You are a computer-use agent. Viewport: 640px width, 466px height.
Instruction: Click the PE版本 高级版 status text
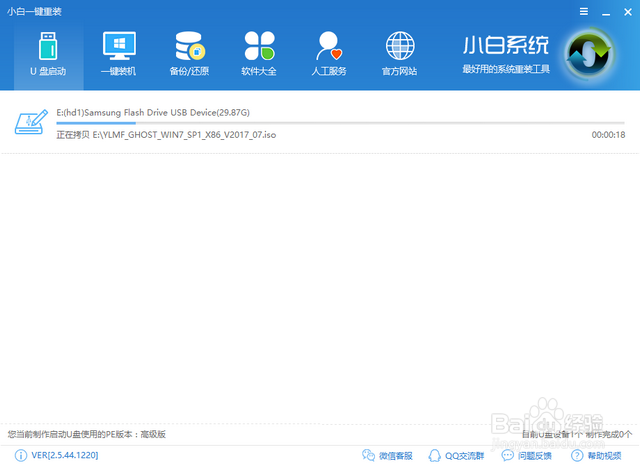[87, 434]
